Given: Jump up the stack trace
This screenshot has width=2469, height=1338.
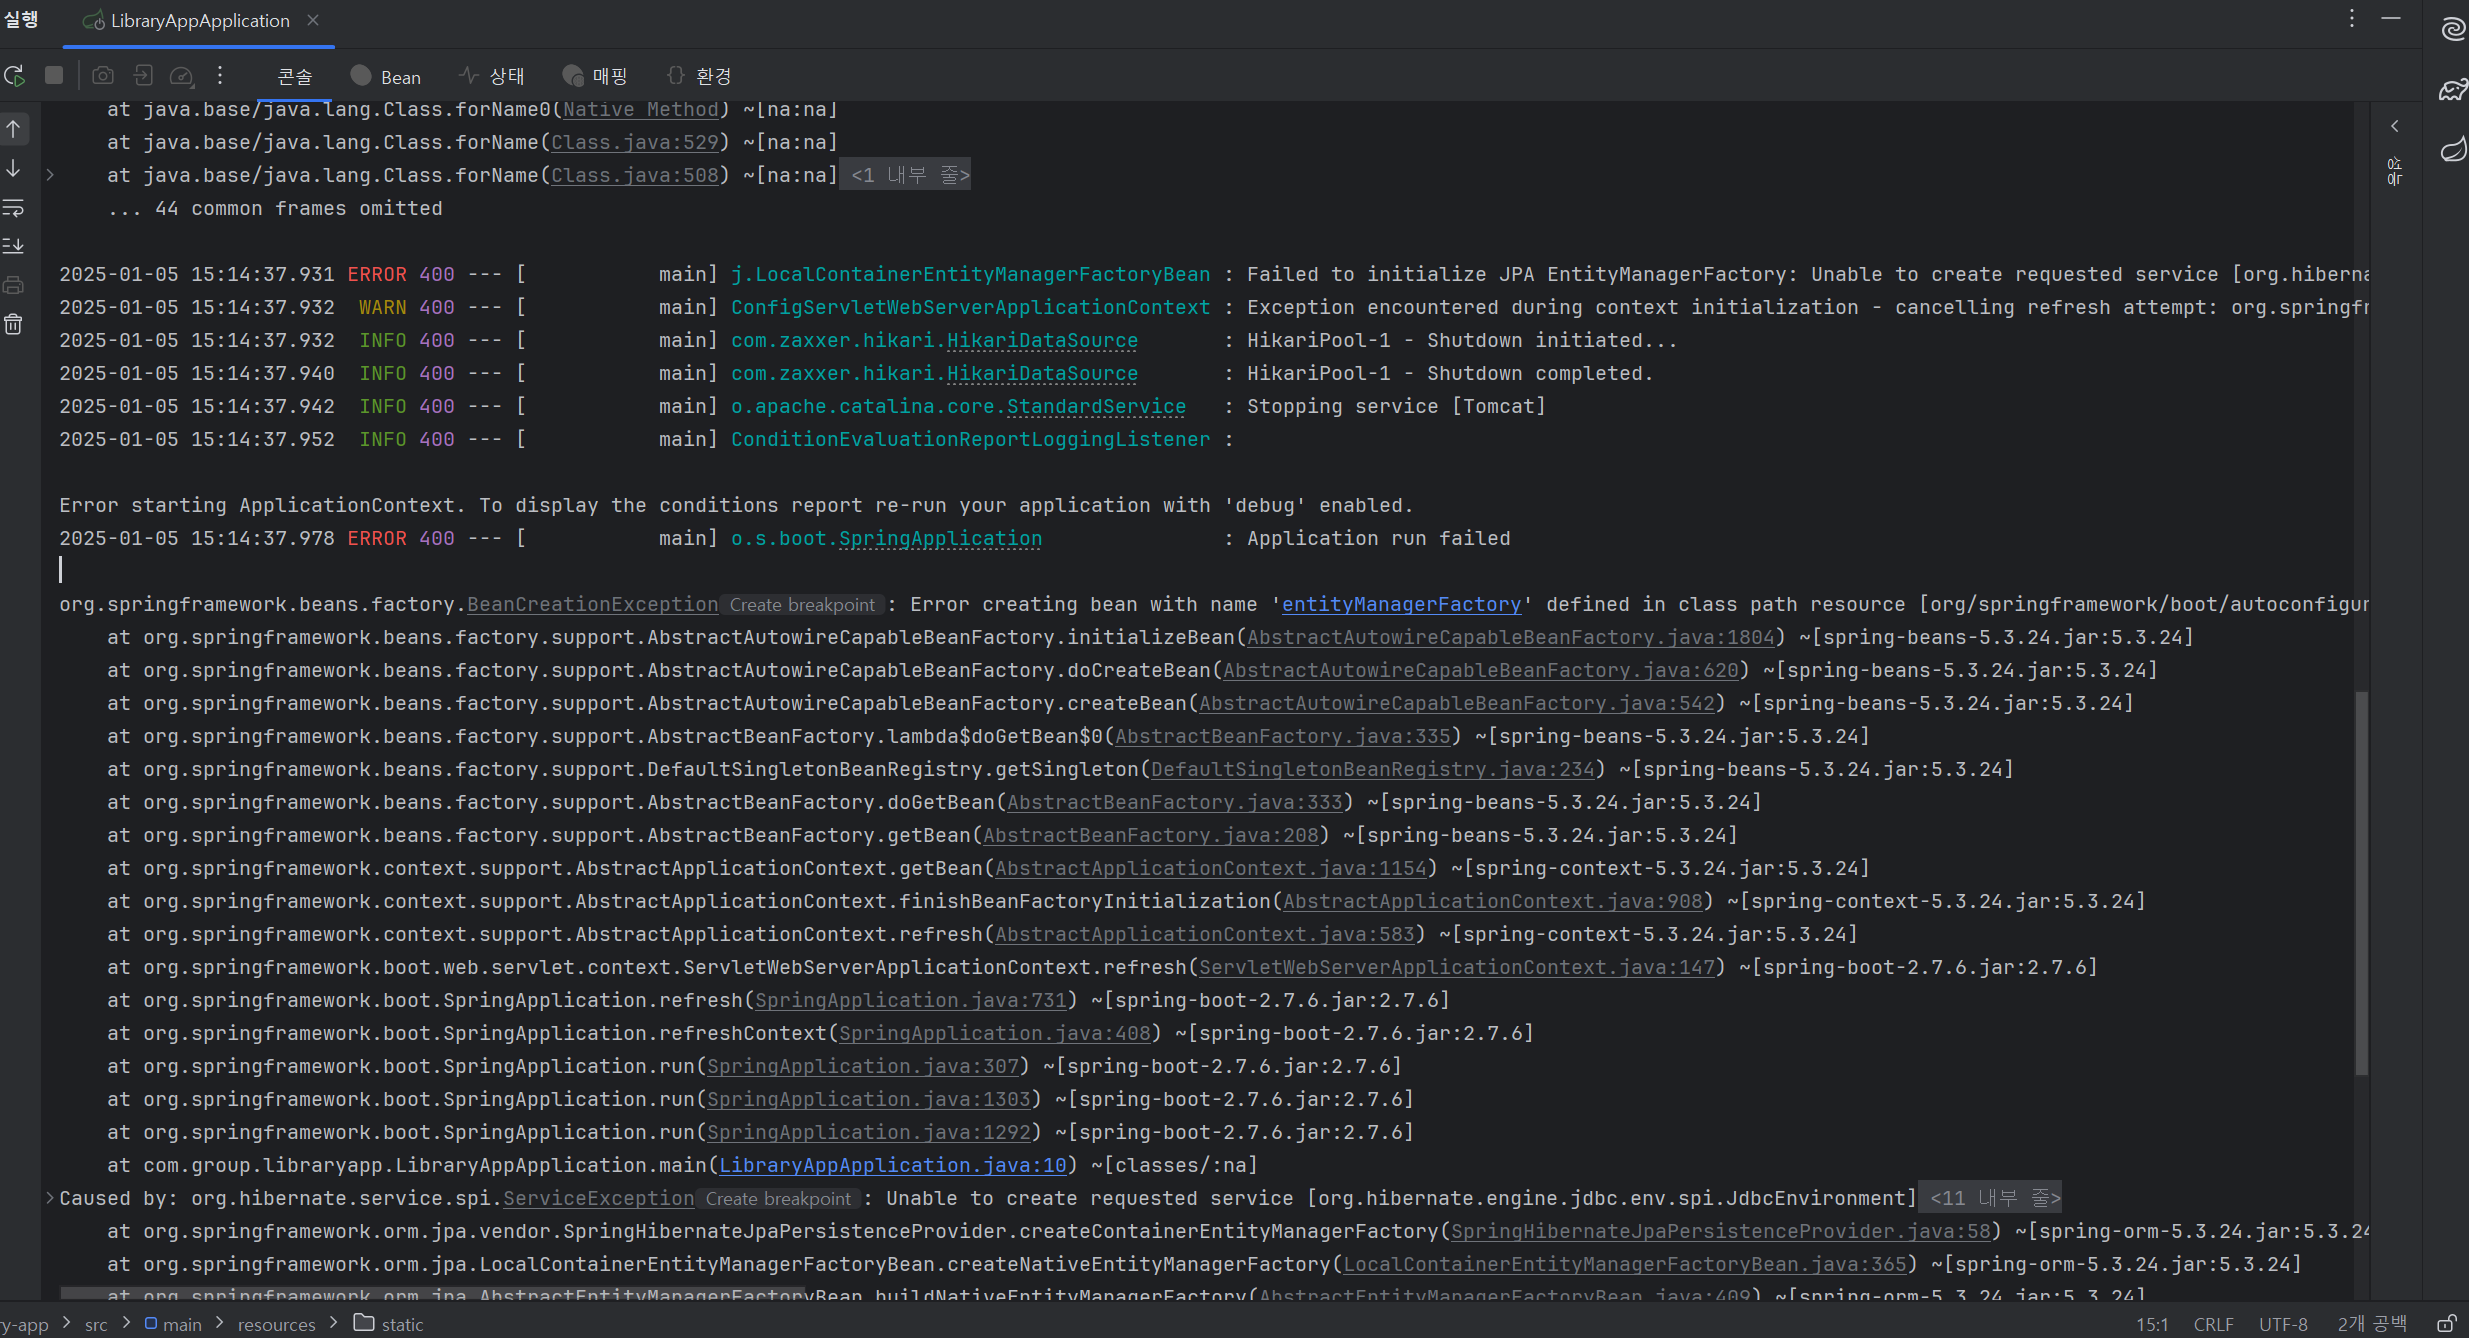Looking at the screenshot, I should click(14, 129).
